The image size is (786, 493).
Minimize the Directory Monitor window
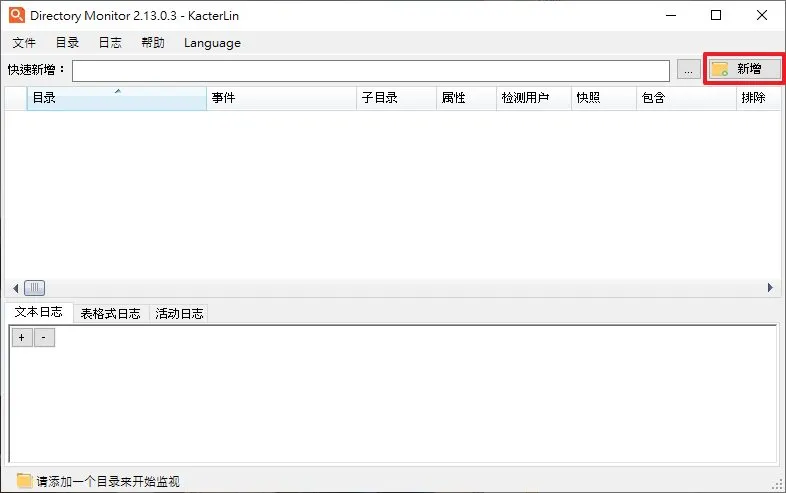pyautogui.click(x=671, y=16)
